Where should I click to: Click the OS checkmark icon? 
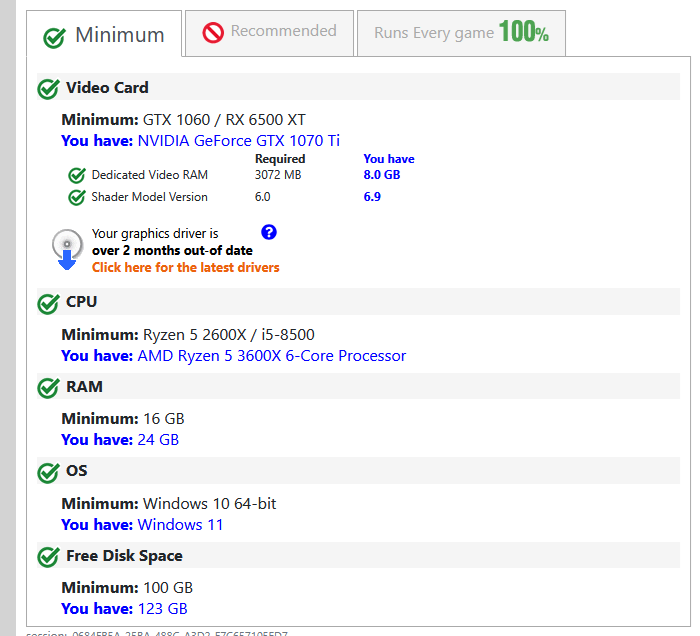coord(48,473)
